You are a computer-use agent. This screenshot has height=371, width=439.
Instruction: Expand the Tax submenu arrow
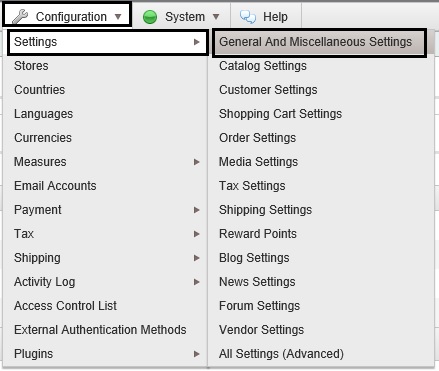coord(197,234)
